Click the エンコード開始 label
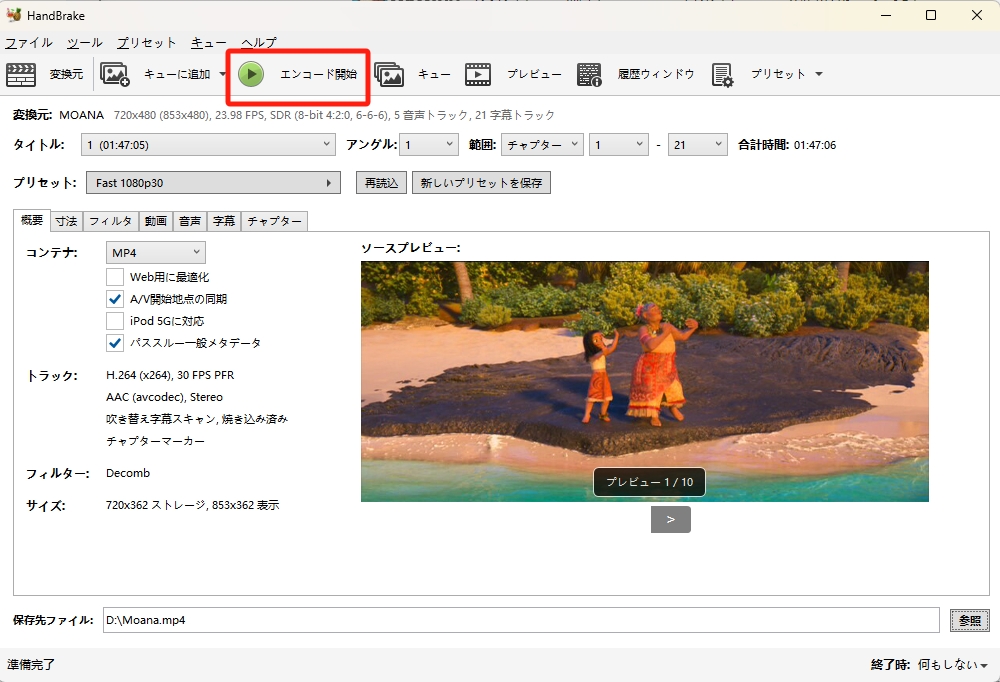This screenshot has height=682, width=1000. click(x=318, y=74)
